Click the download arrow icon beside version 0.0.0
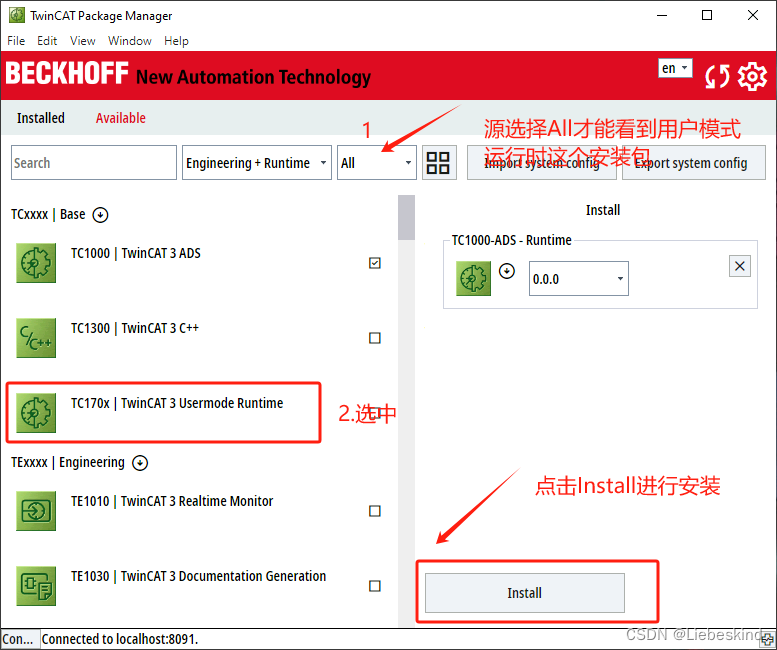The height and width of the screenshot is (650, 777). (506, 271)
